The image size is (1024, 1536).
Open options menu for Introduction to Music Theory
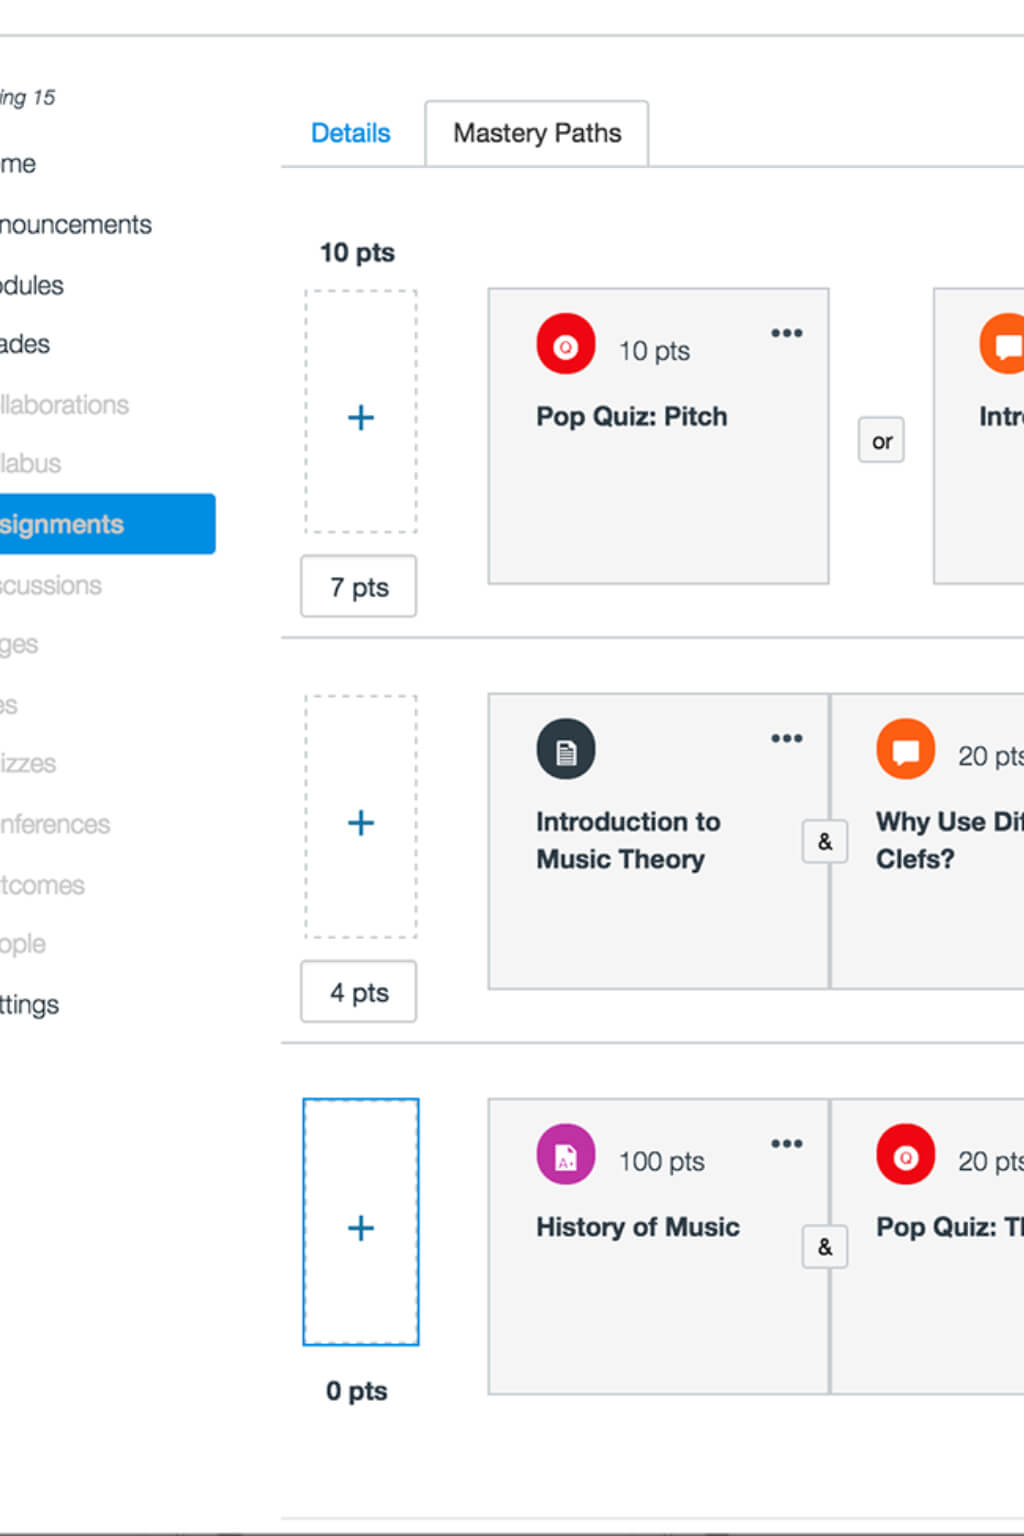pos(787,738)
